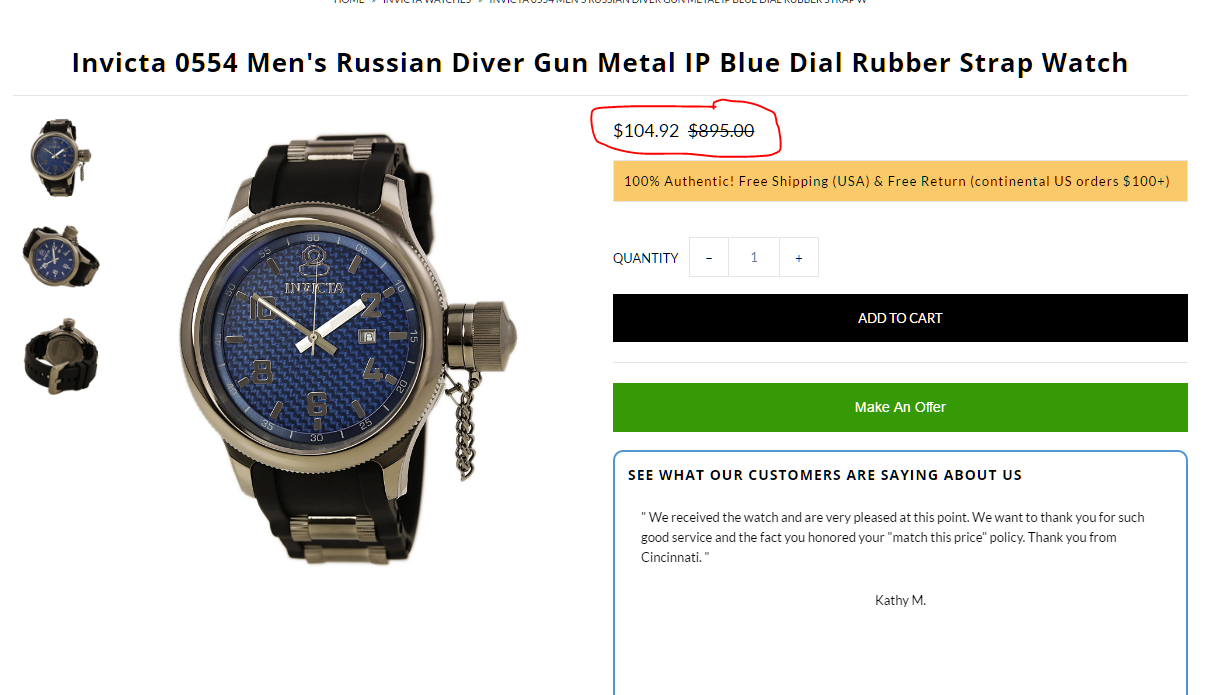Click the reviewer name Kathy M.
Screen dimensions: 1228x695
point(900,600)
